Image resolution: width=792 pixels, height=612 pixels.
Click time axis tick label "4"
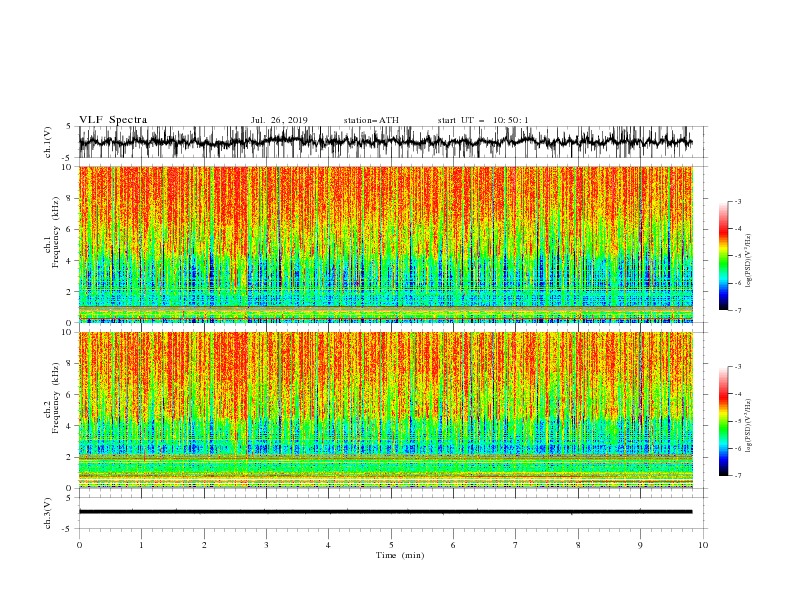[x=328, y=545]
